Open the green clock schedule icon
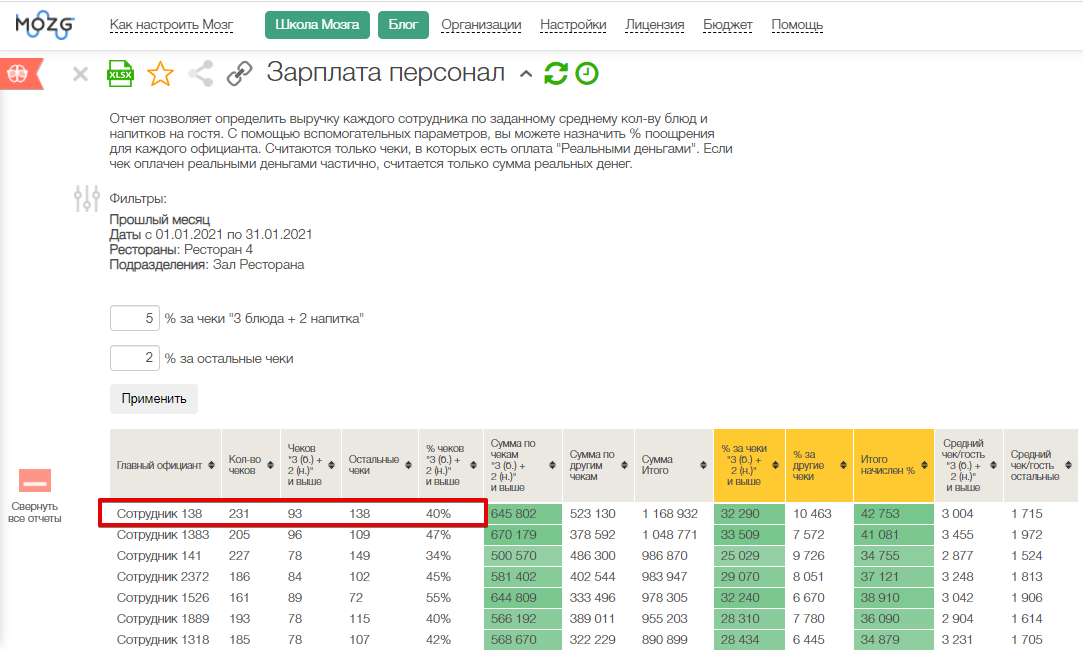This screenshot has width=1083, height=651. (587, 73)
